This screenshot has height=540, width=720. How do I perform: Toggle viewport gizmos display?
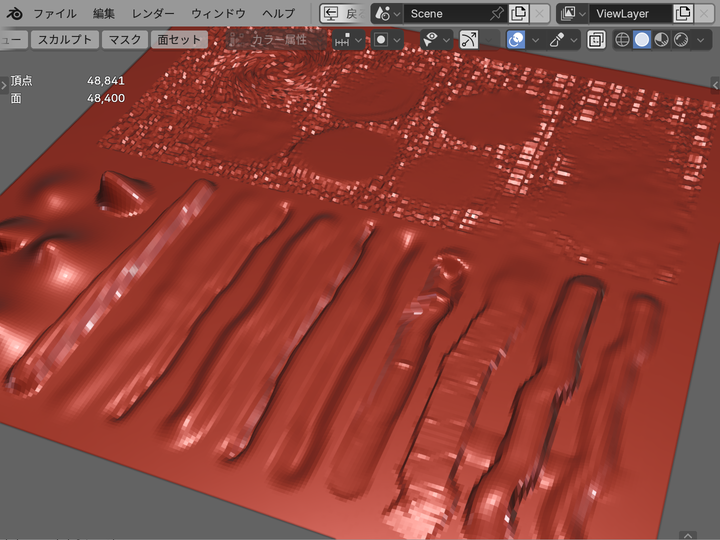tap(468, 40)
